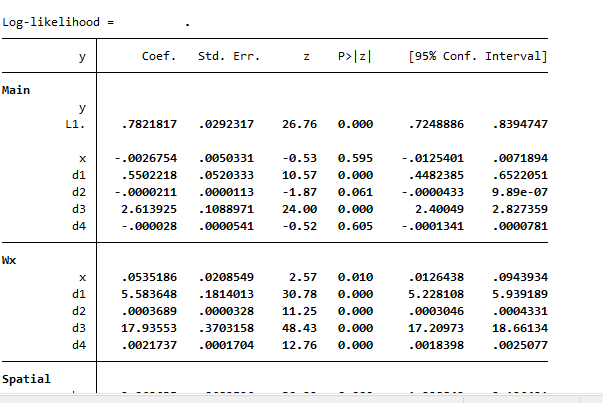Select the "Coef." column header
This screenshot has height=403, width=603.
159,56
